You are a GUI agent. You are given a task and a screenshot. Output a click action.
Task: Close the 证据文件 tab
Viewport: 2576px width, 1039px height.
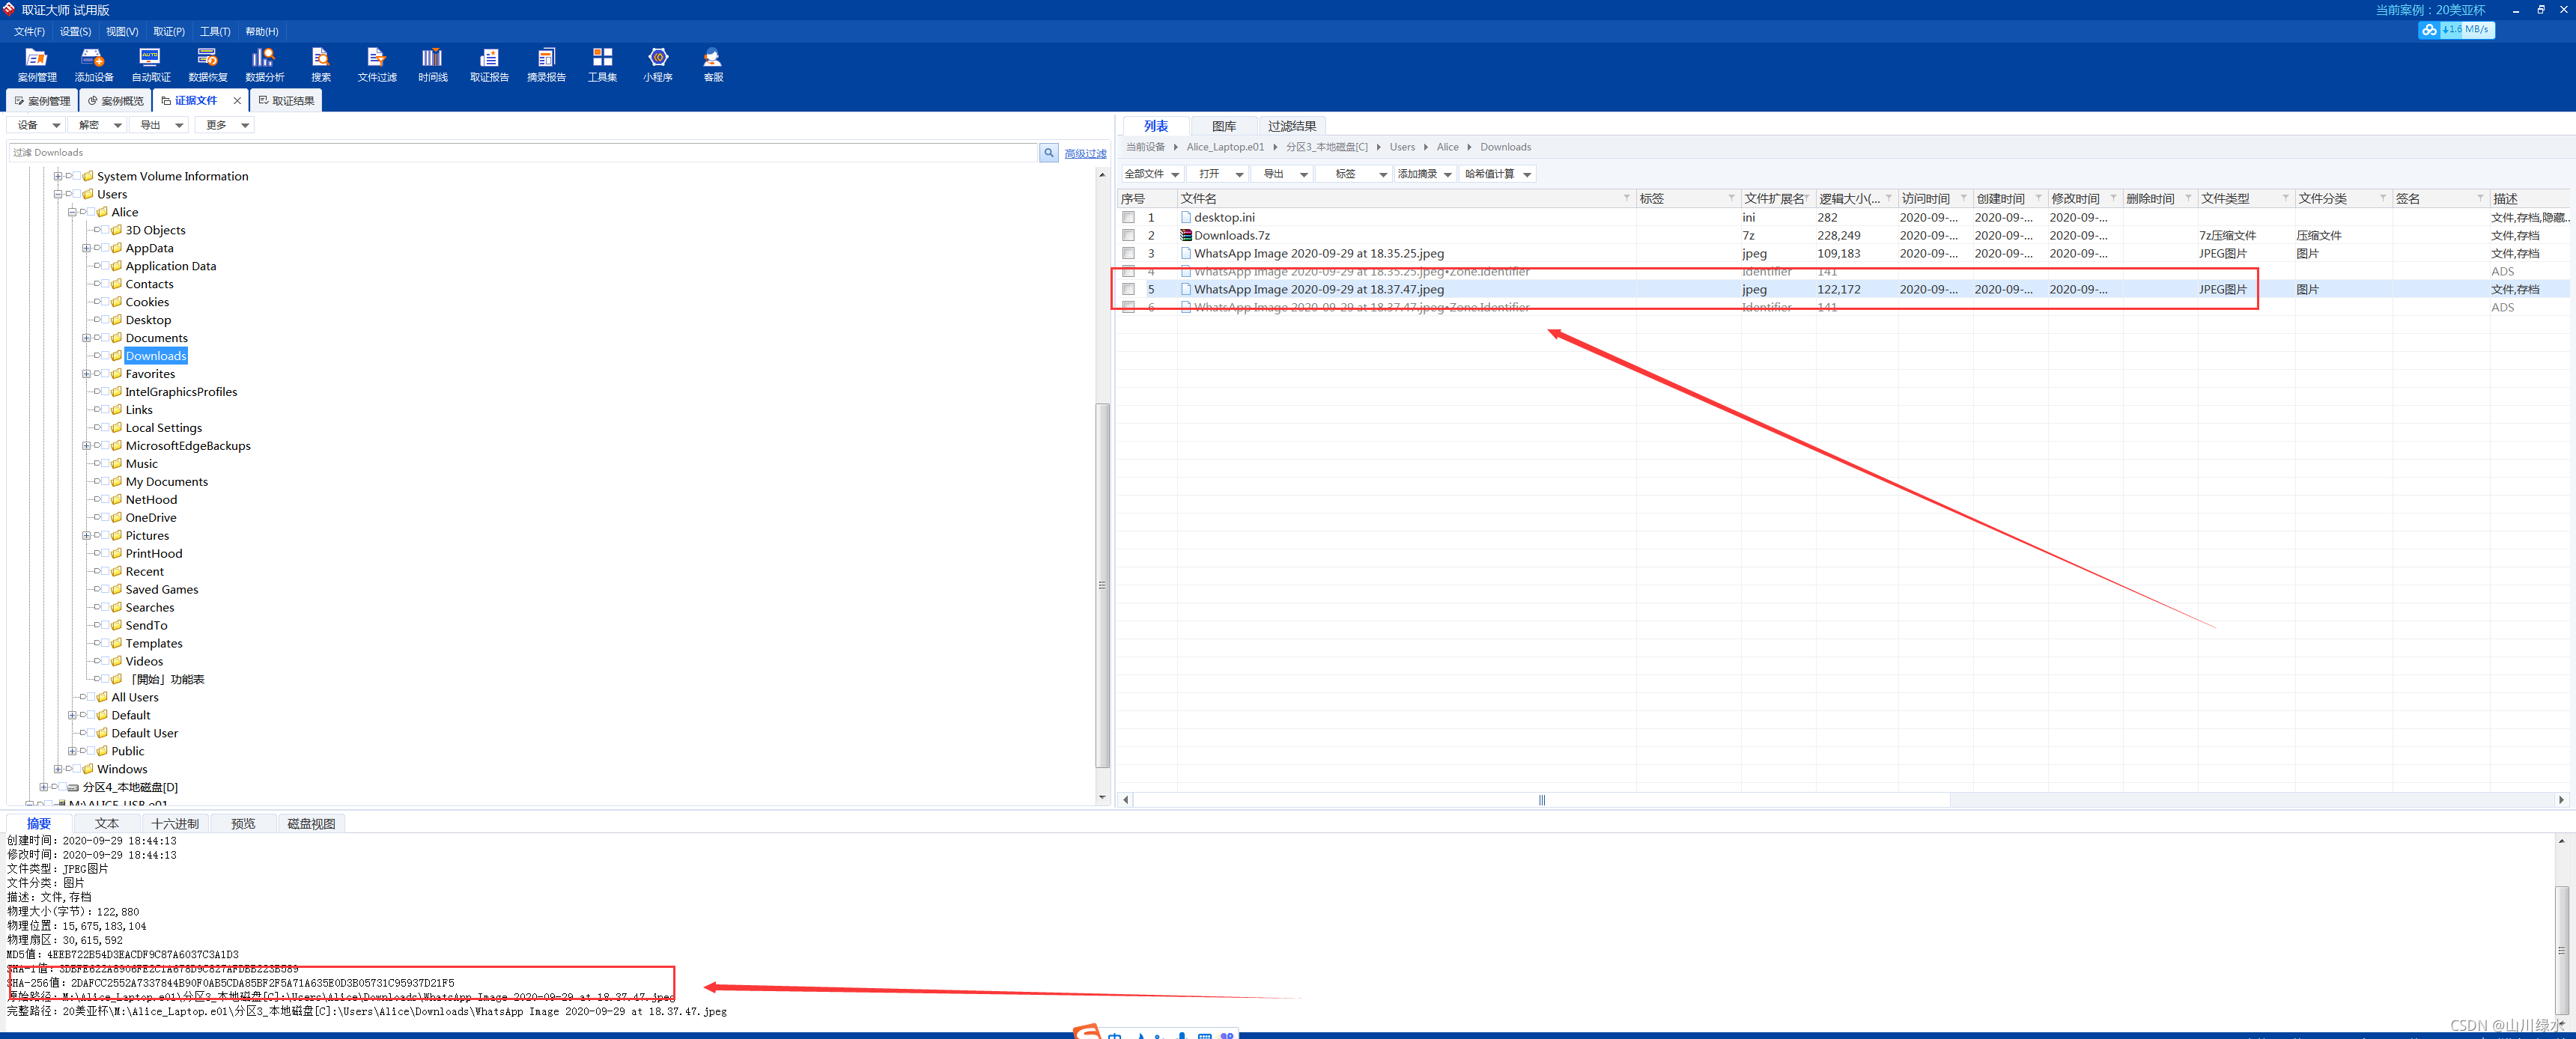(237, 101)
